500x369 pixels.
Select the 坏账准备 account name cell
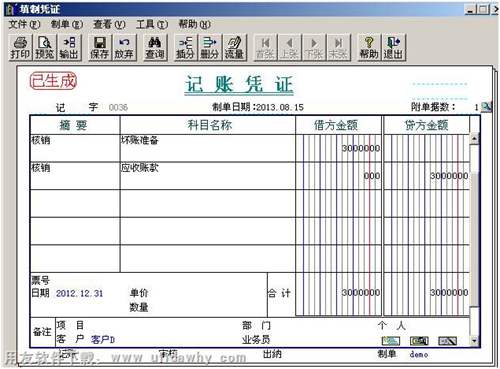coord(207,148)
